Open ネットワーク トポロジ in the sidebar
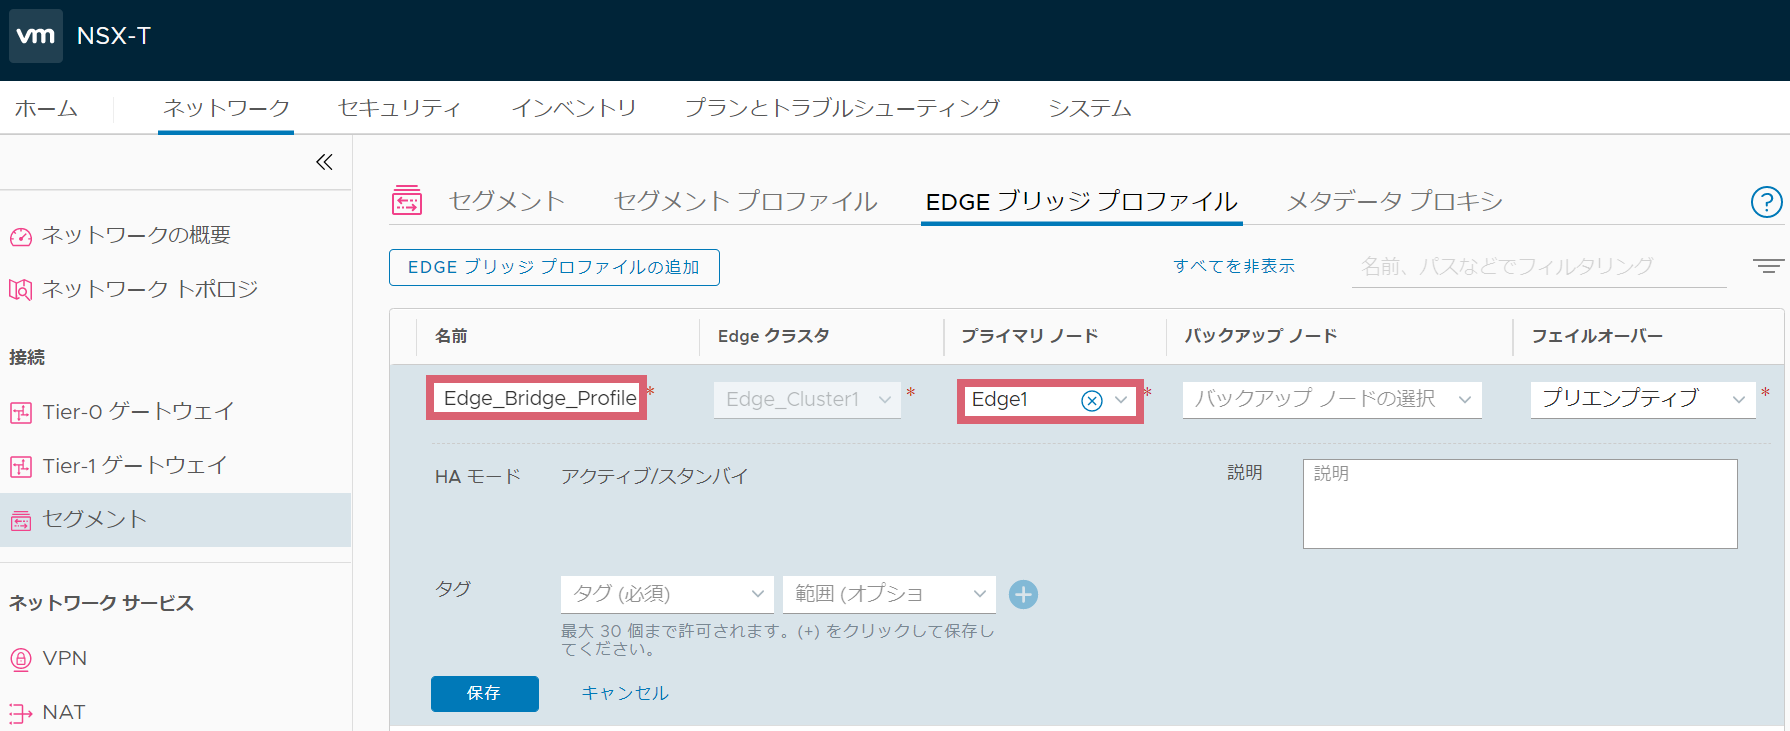1790x731 pixels. 149,289
